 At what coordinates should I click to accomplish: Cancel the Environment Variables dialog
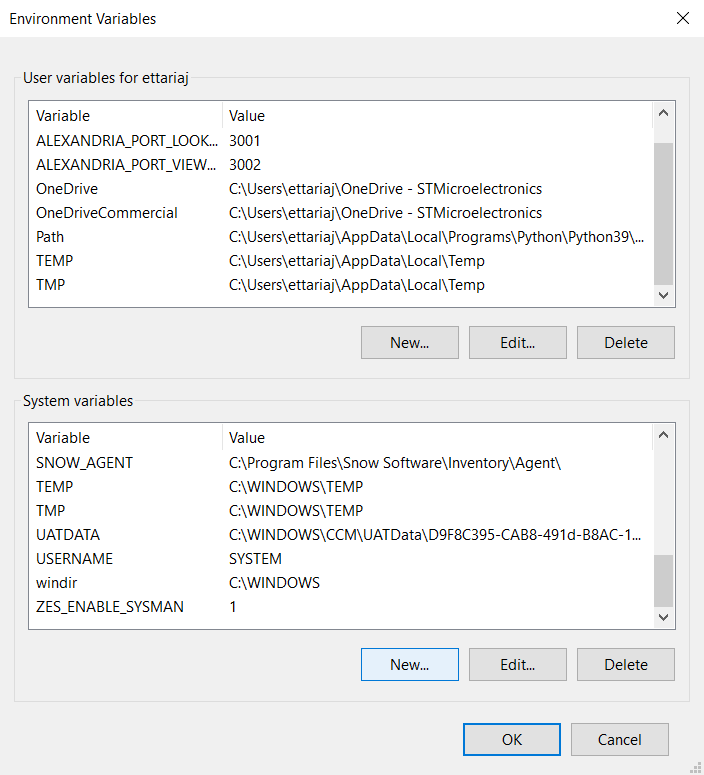(x=619, y=740)
